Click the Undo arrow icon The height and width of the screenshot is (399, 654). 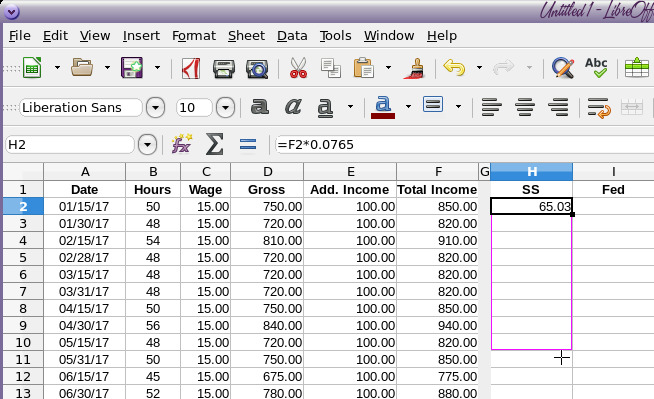pos(454,68)
